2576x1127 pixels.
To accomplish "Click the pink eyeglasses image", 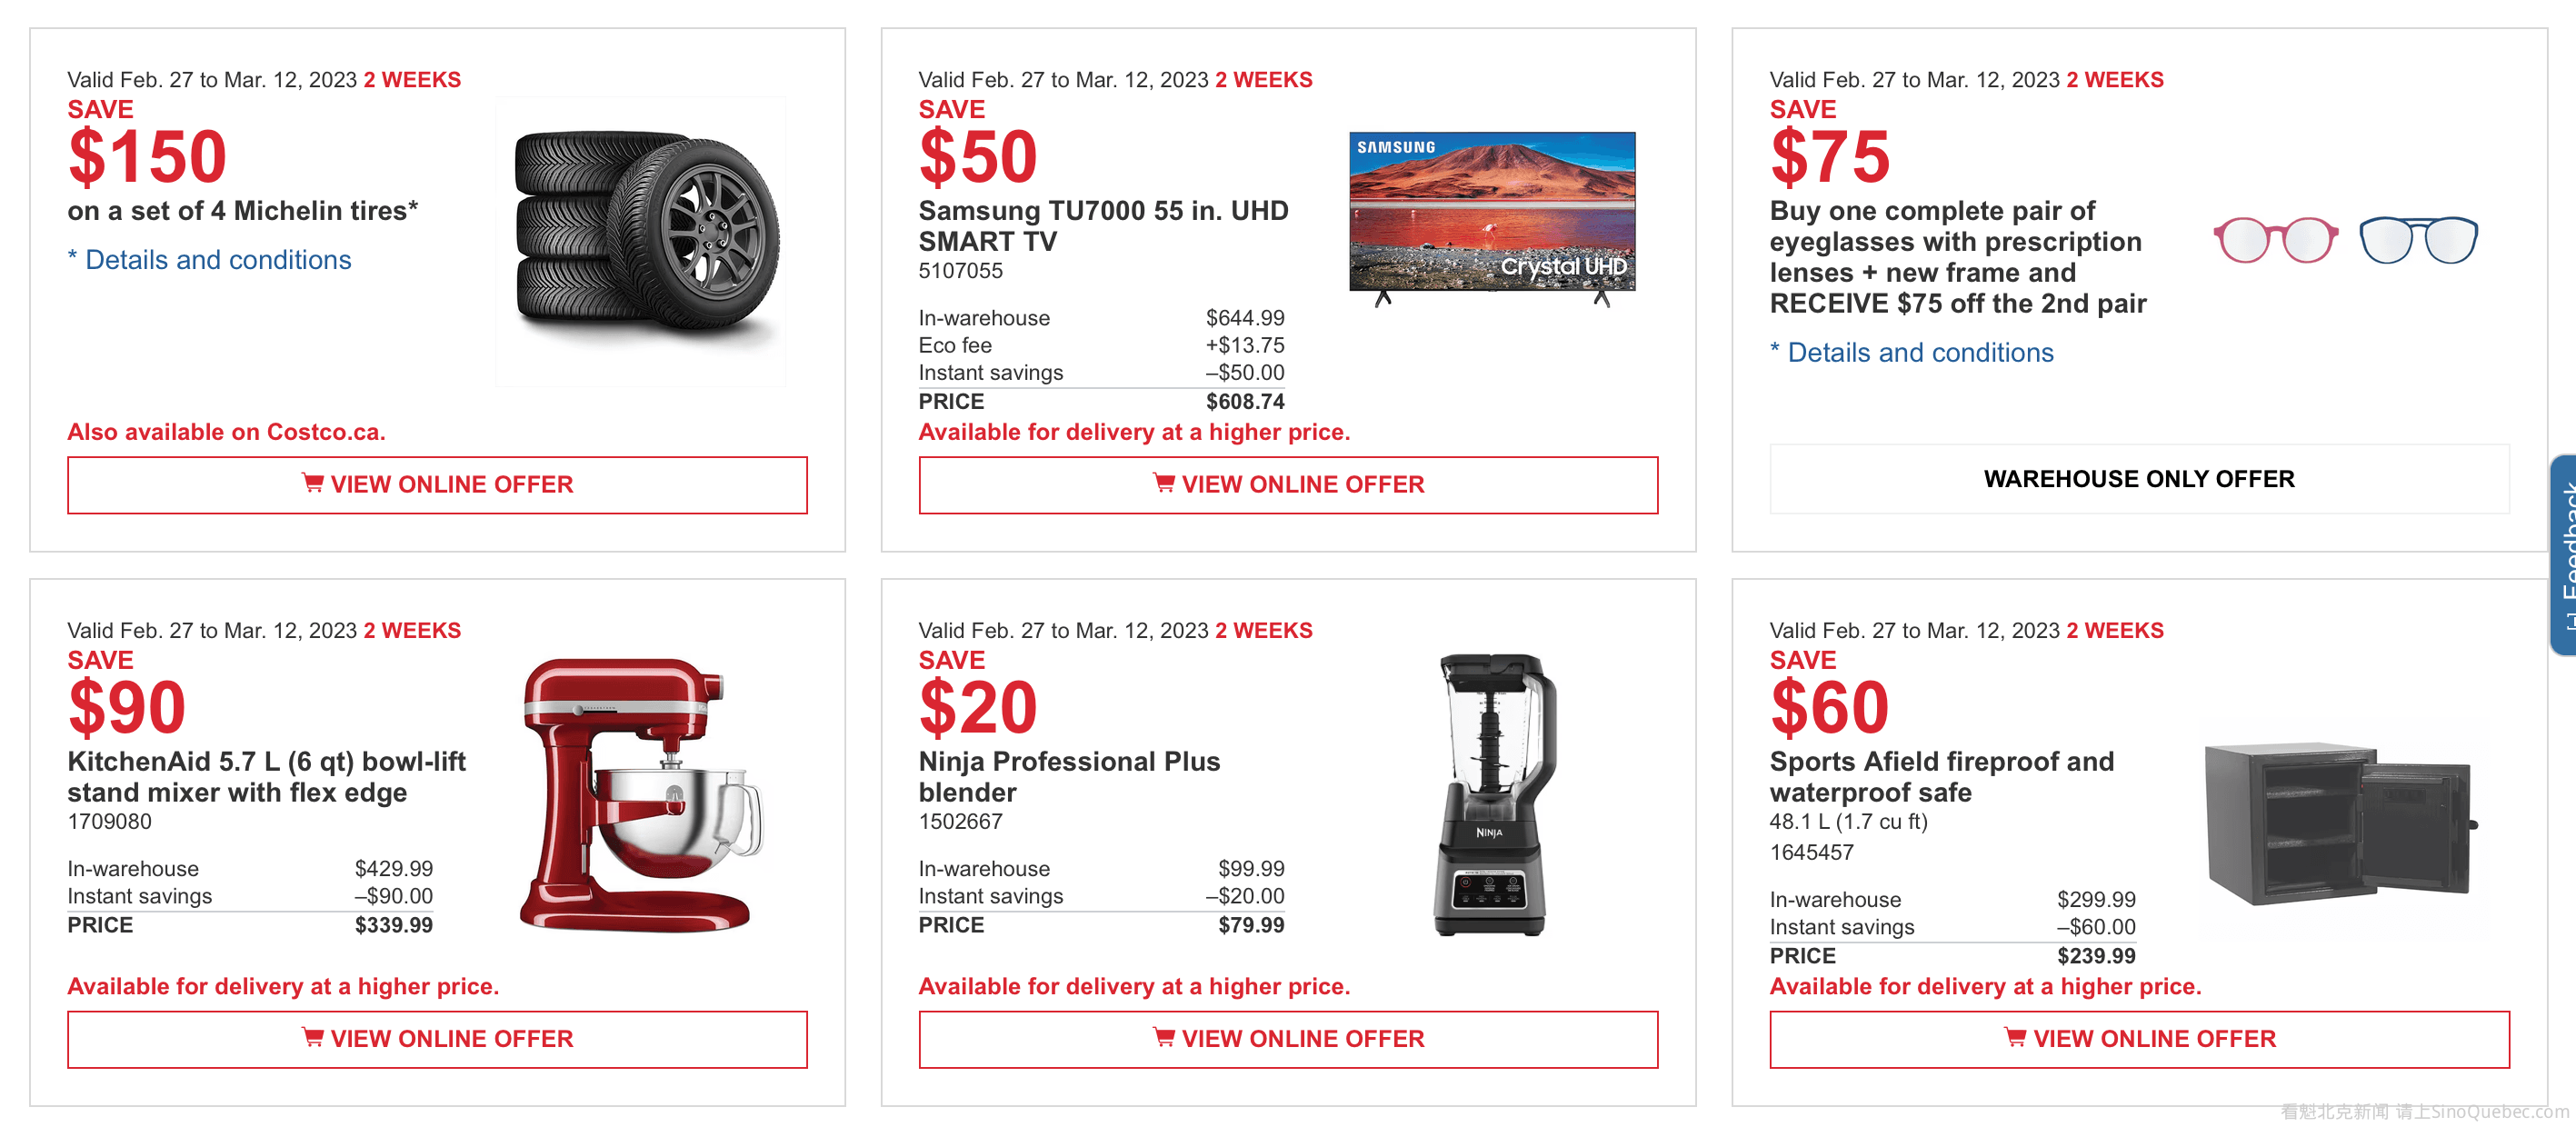I will click(x=2275, y=241).
